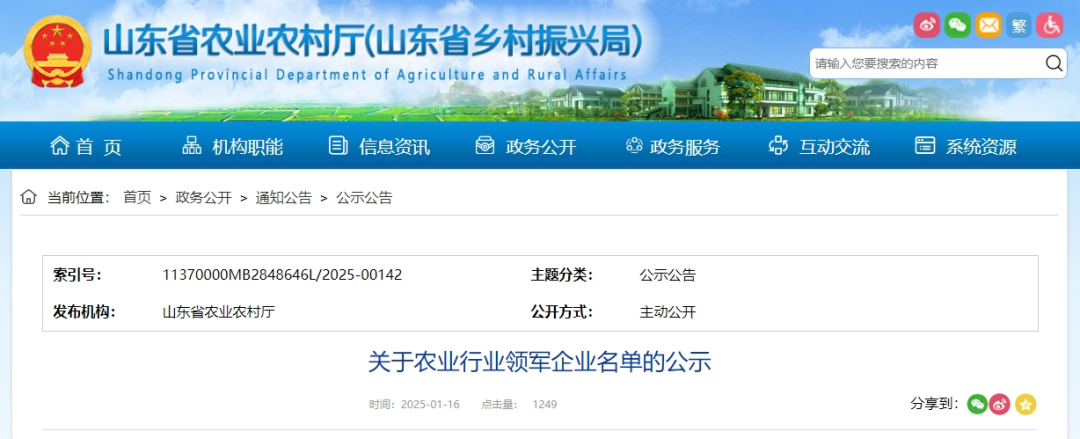Open the Weibo icon in the header

pyautogui.click(x=926, y=25)
